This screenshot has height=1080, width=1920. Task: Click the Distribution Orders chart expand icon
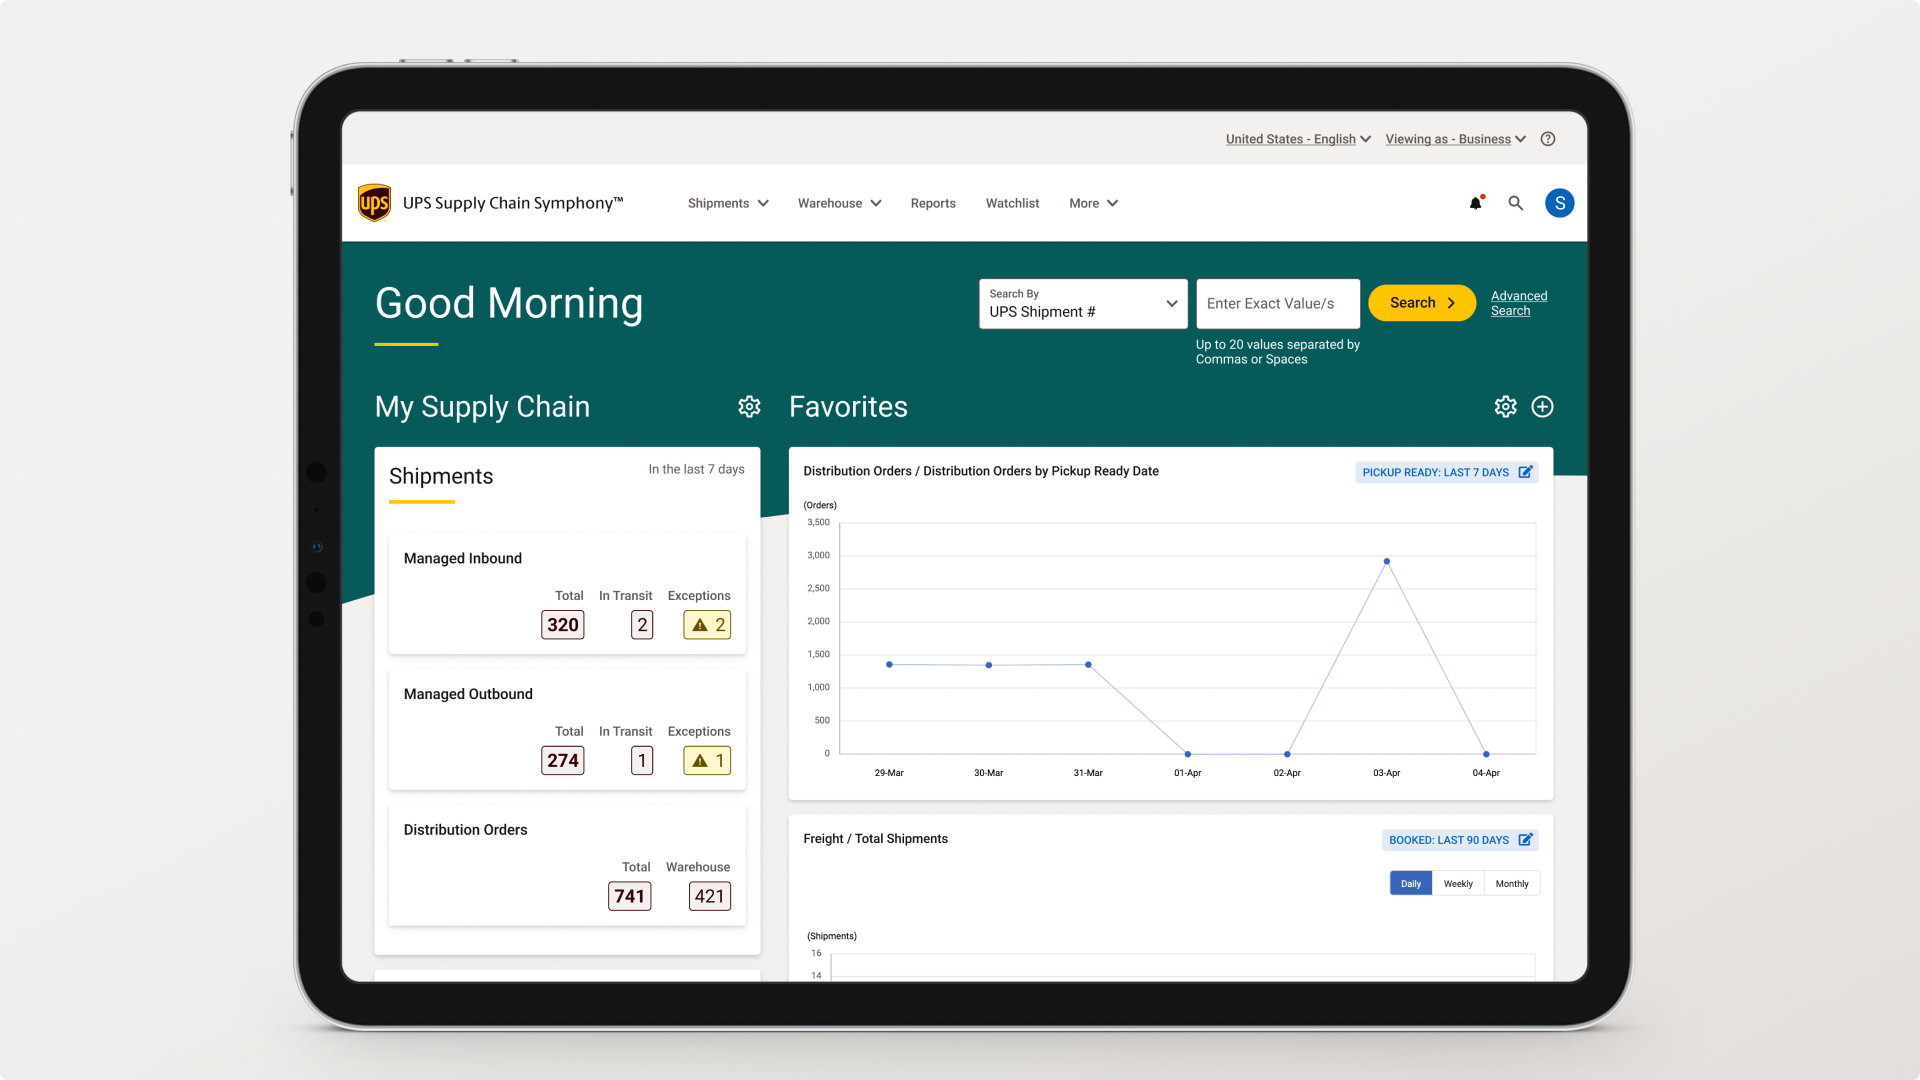tap(1526, 471)
